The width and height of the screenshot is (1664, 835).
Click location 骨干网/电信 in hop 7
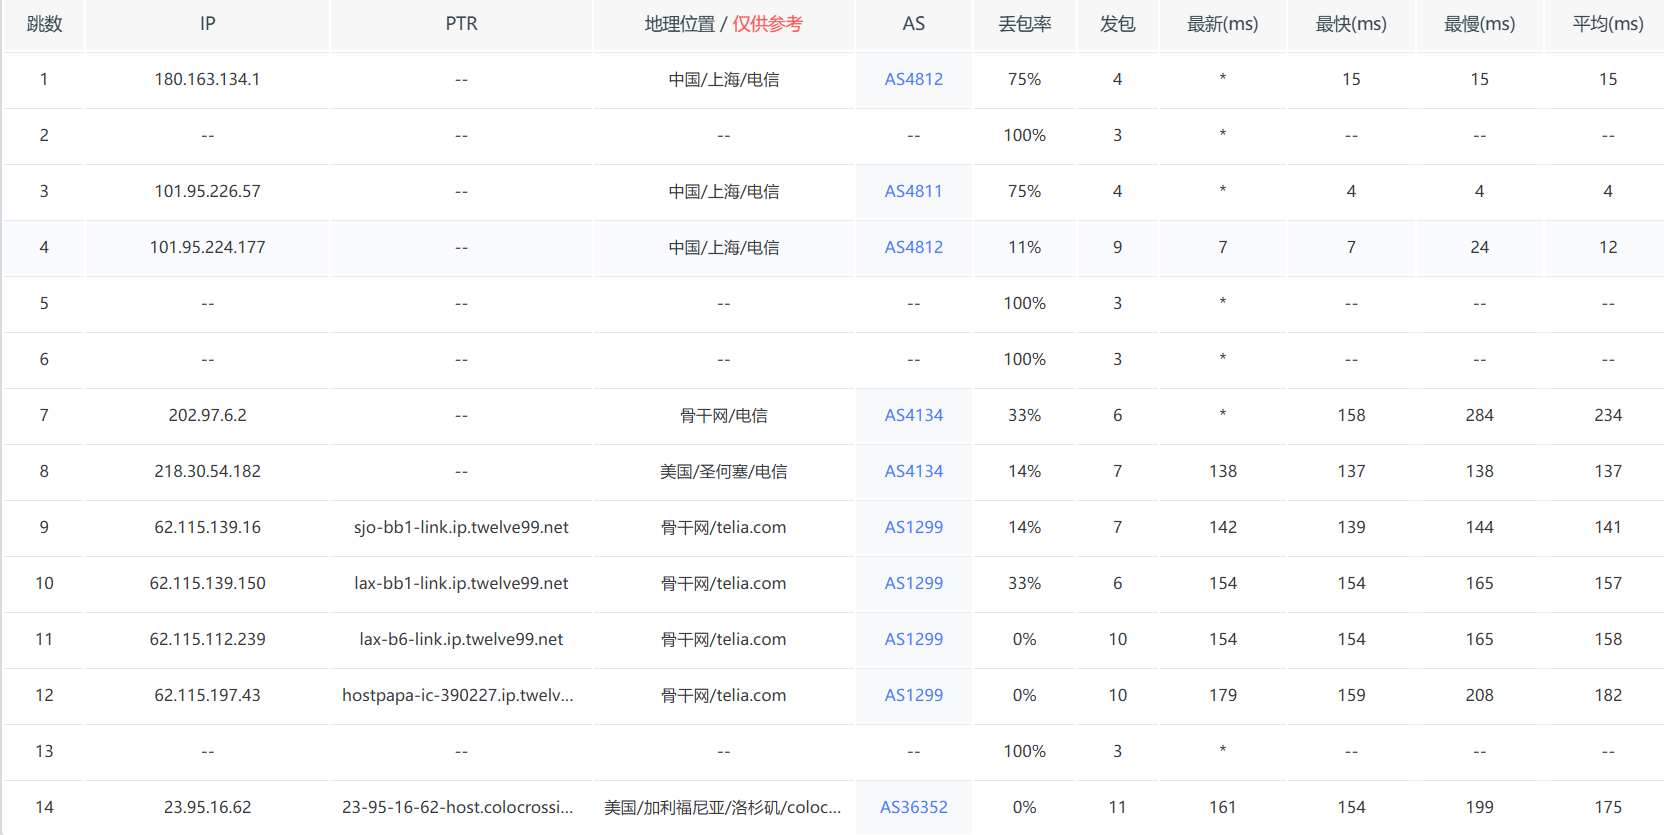(723, 415)
